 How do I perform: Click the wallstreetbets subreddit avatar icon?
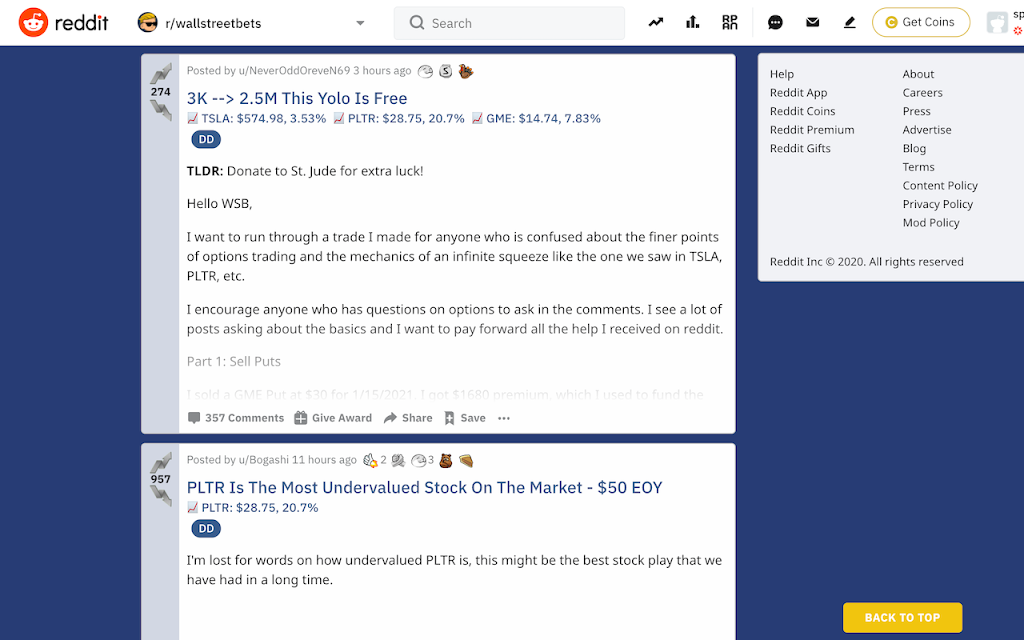[x=148, y=23]
